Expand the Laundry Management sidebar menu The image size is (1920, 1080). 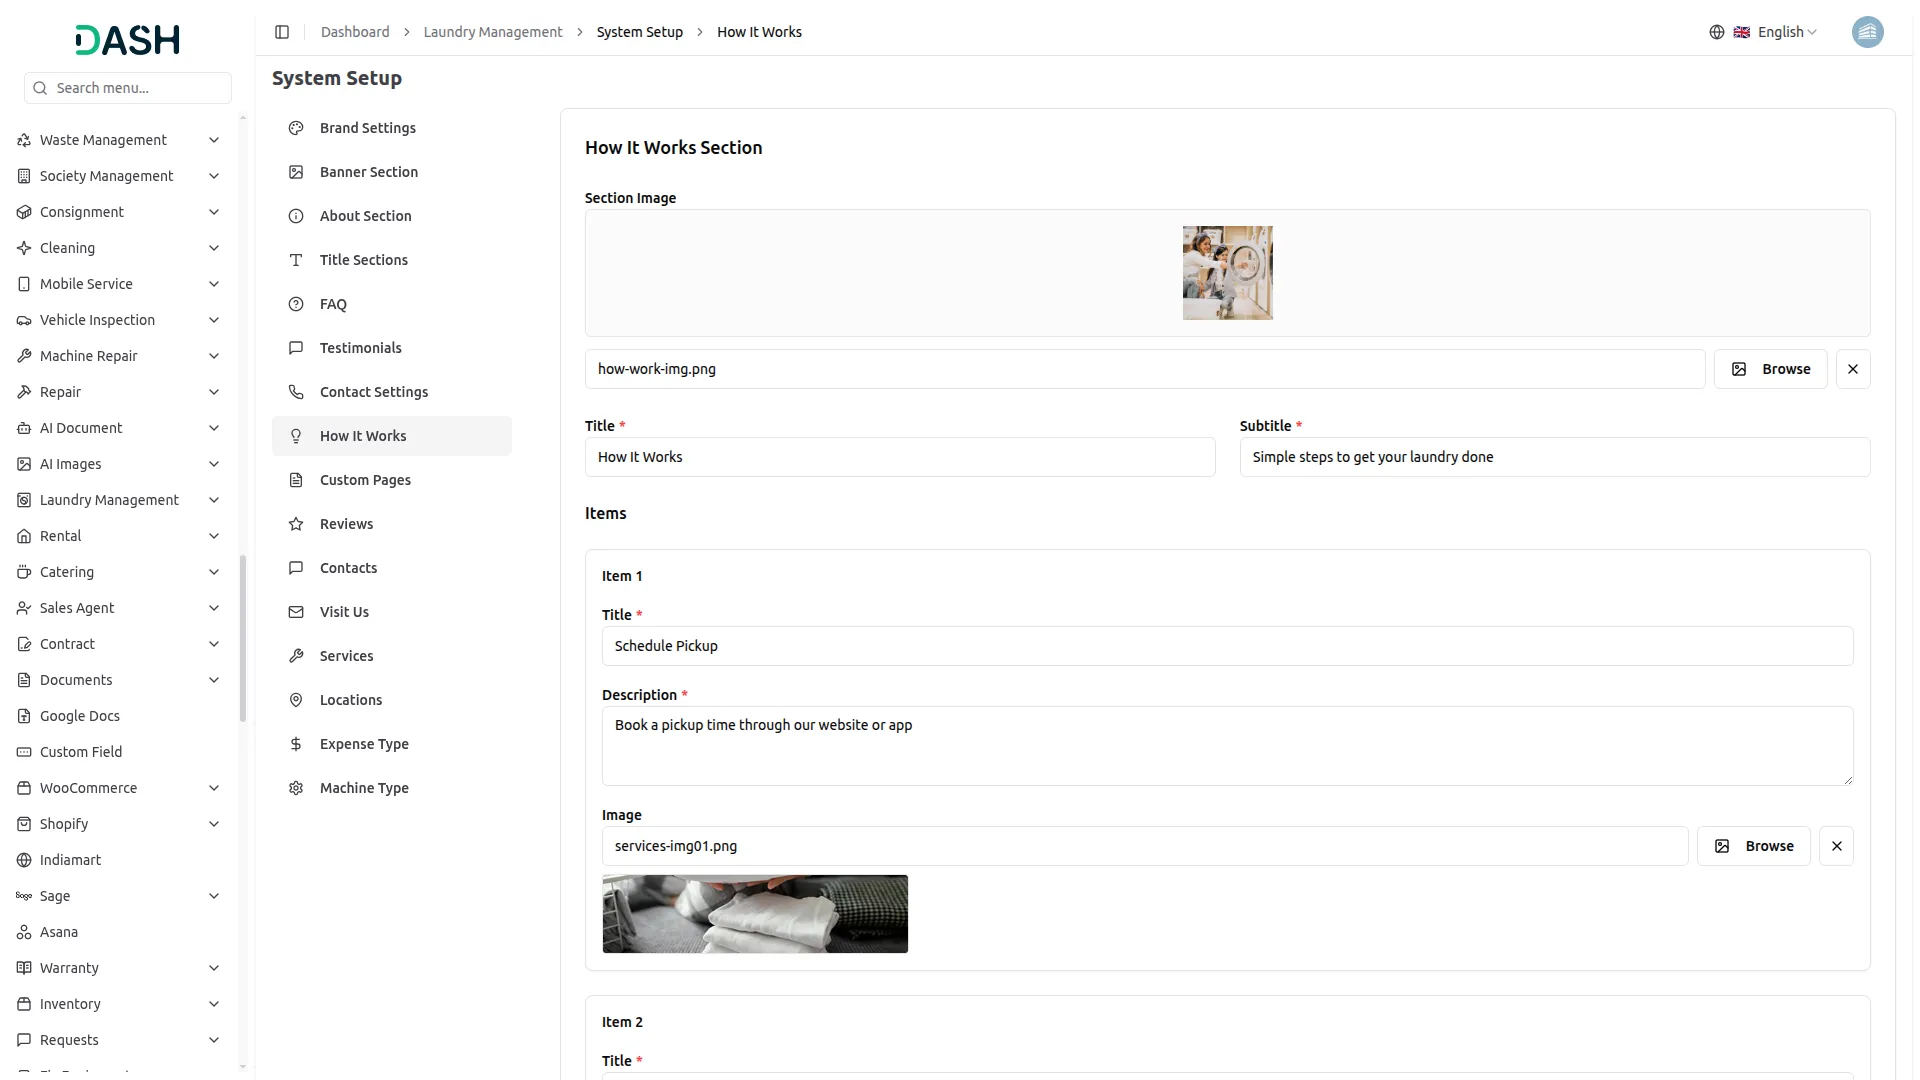119,500
